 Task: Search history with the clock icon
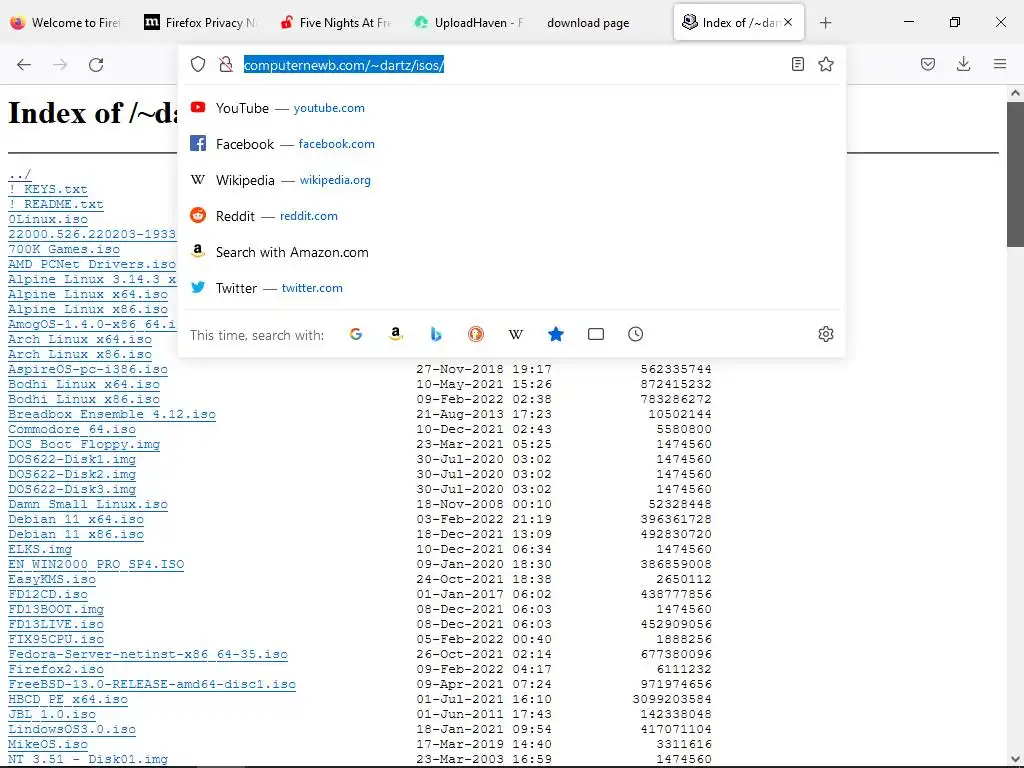coord(635,334)
